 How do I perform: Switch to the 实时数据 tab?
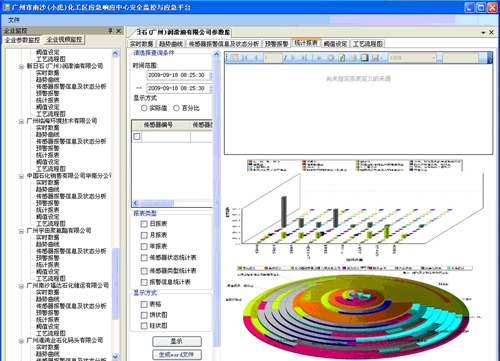[141, 44]
